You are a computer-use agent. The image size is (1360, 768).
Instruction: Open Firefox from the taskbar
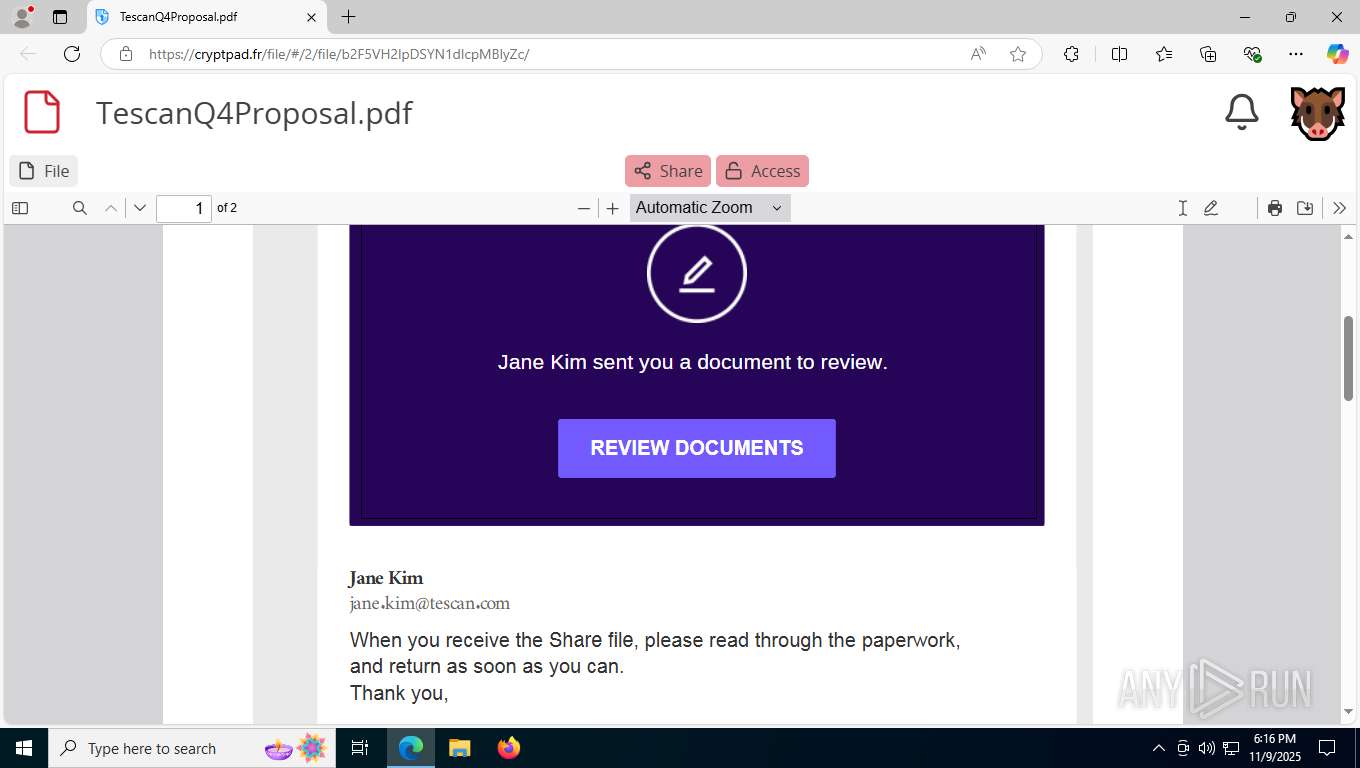[509, 748]
